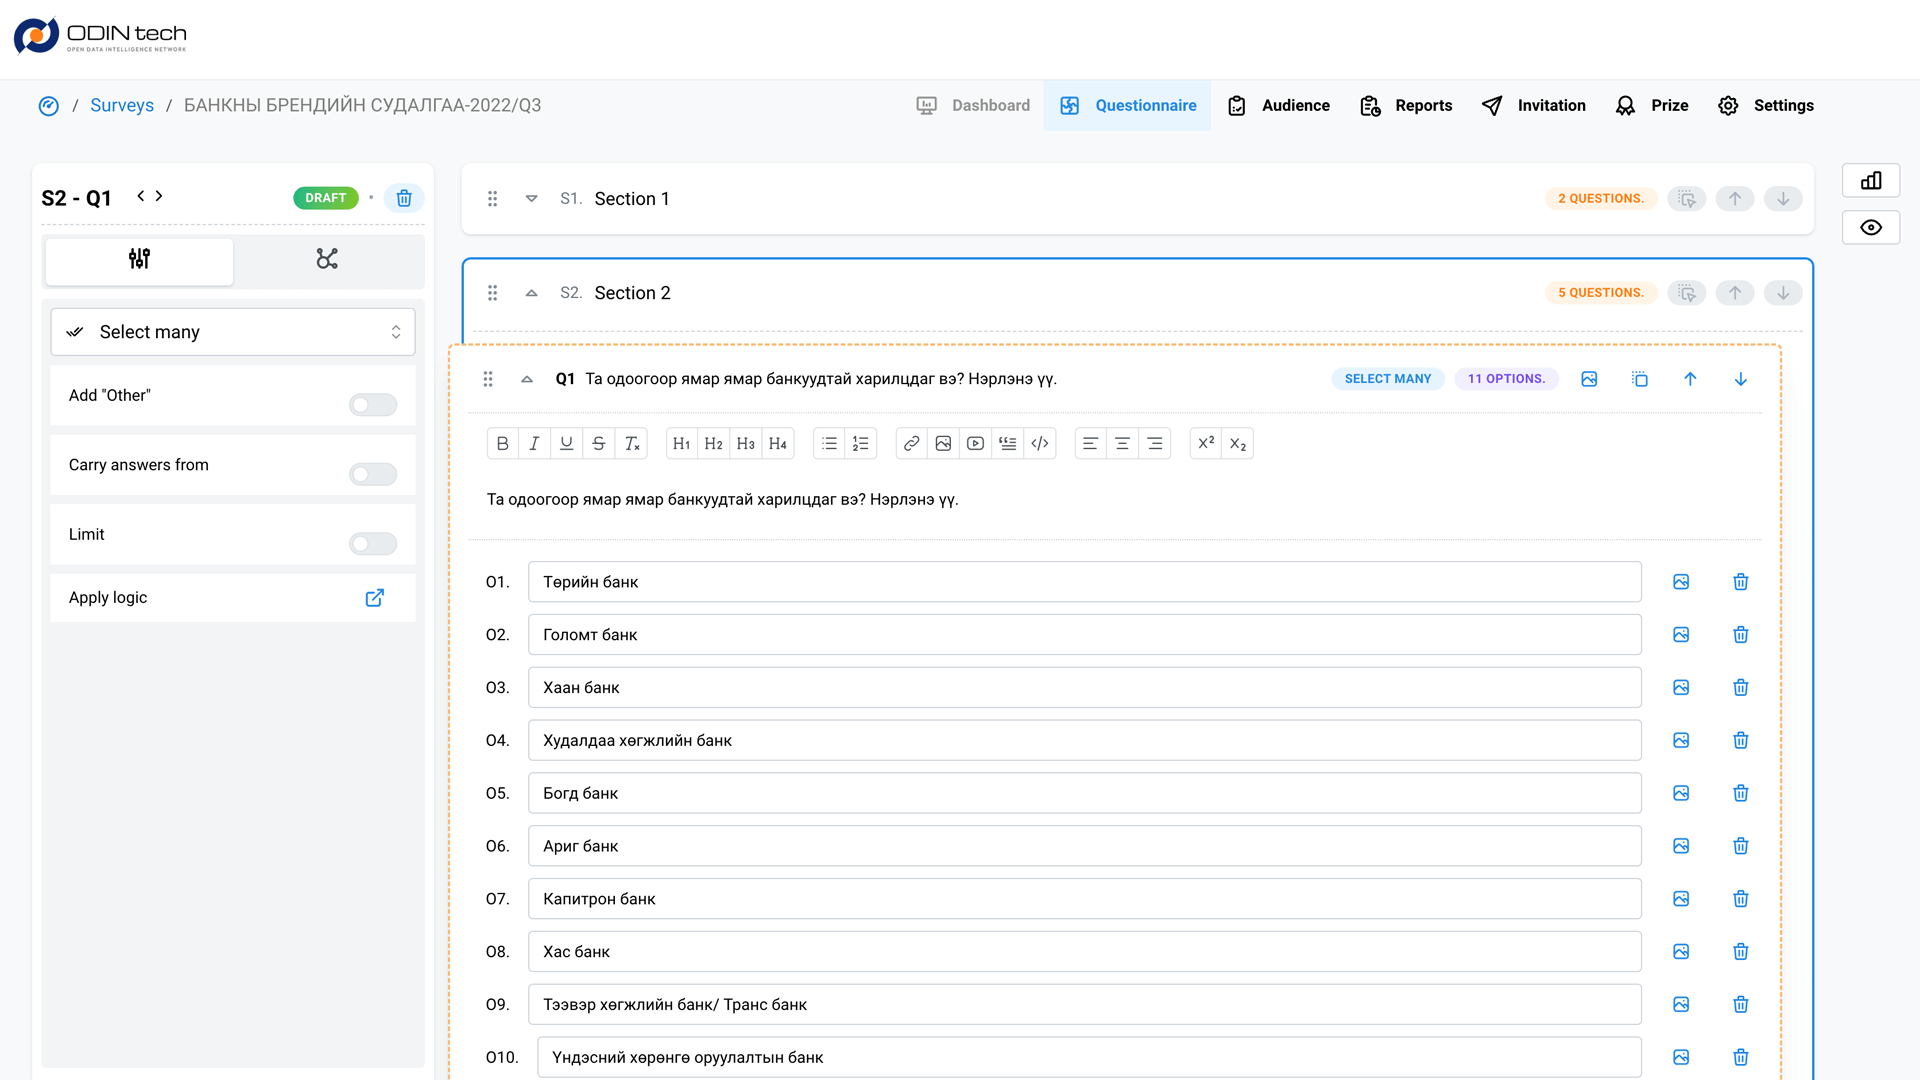Insert a link with the link icon
1920x1080 pixels.
click(x=911, y=443)
